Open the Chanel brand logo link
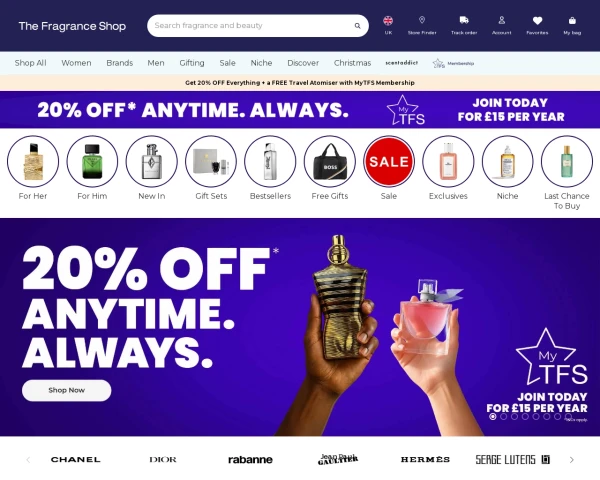 [75, 459]
